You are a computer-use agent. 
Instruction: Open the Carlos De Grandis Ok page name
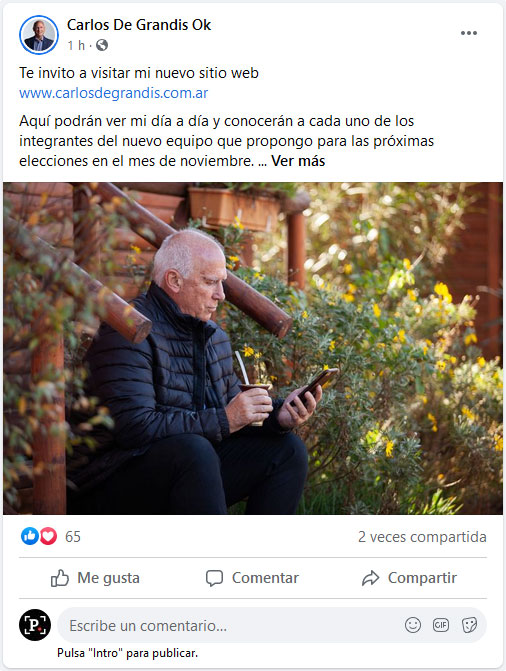[x=139, y=25]
